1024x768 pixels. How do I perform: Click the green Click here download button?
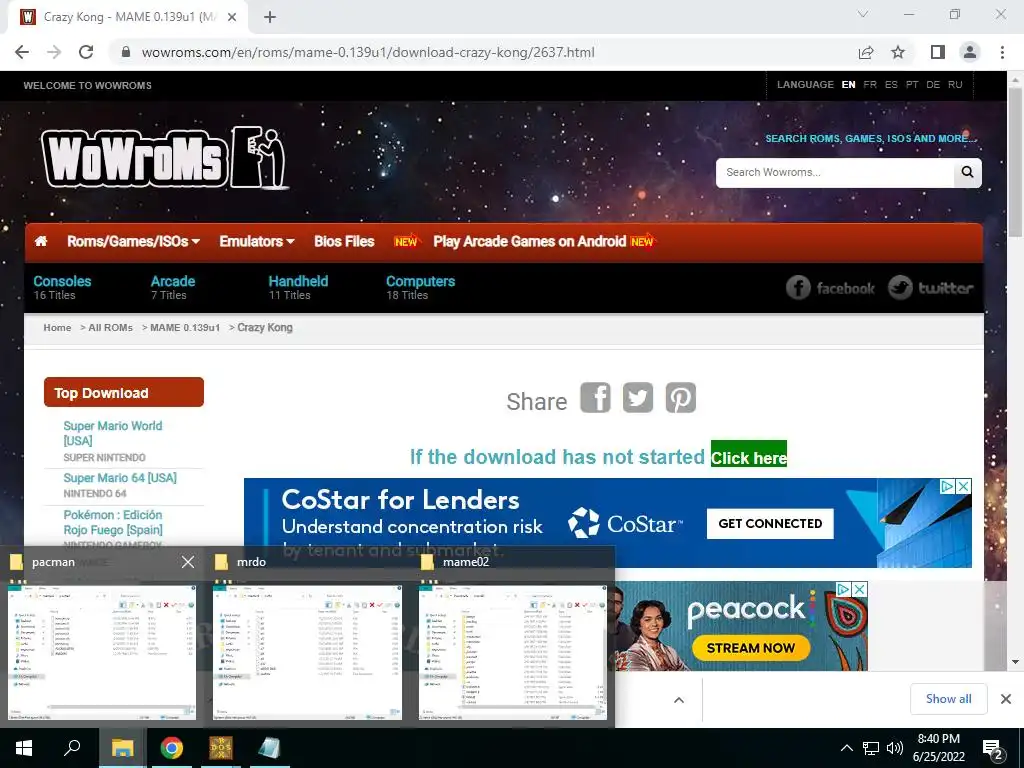tap(748, 456)
